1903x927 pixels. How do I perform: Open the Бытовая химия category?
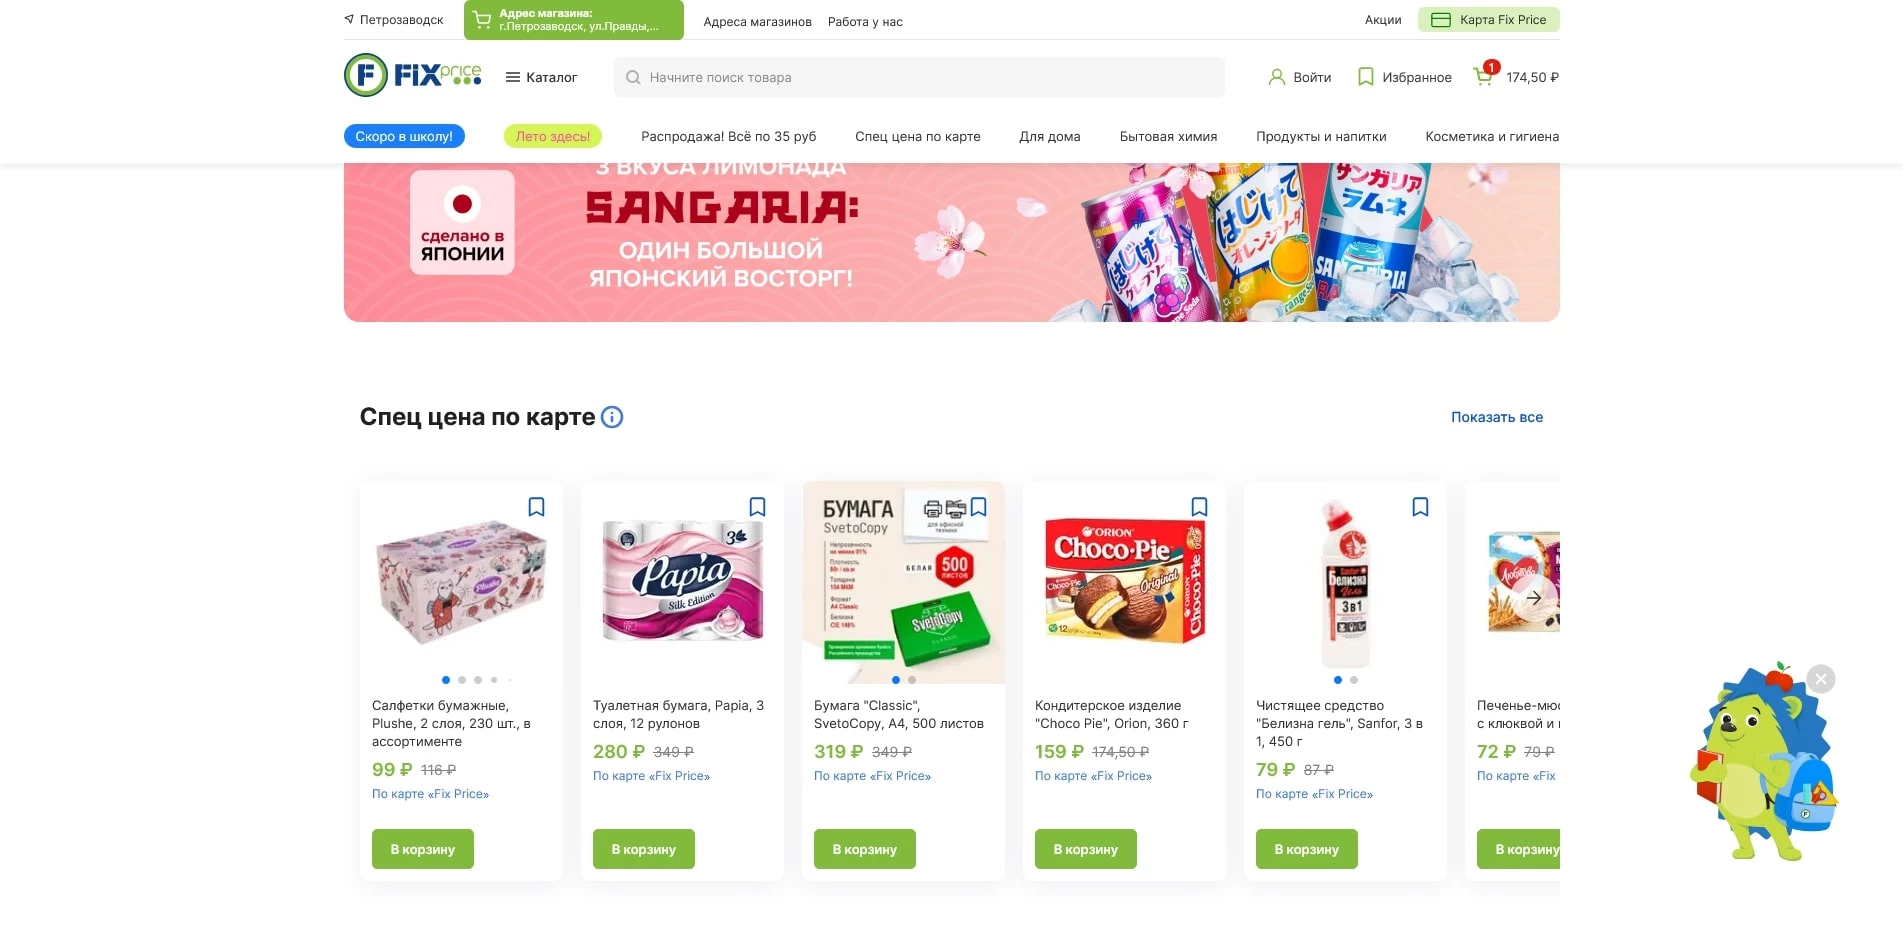(1168, 136)
